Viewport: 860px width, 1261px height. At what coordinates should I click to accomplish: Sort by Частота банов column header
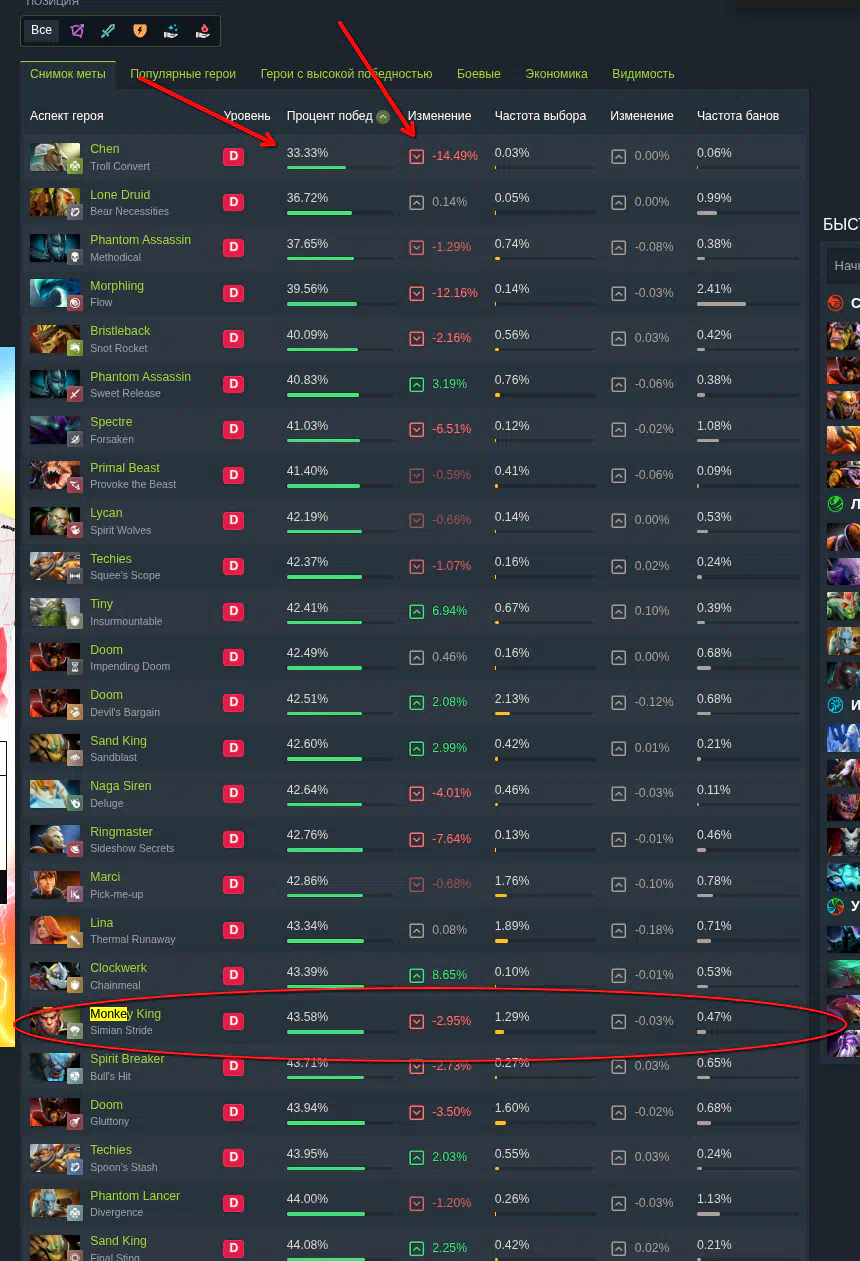[x=738, y=116]
